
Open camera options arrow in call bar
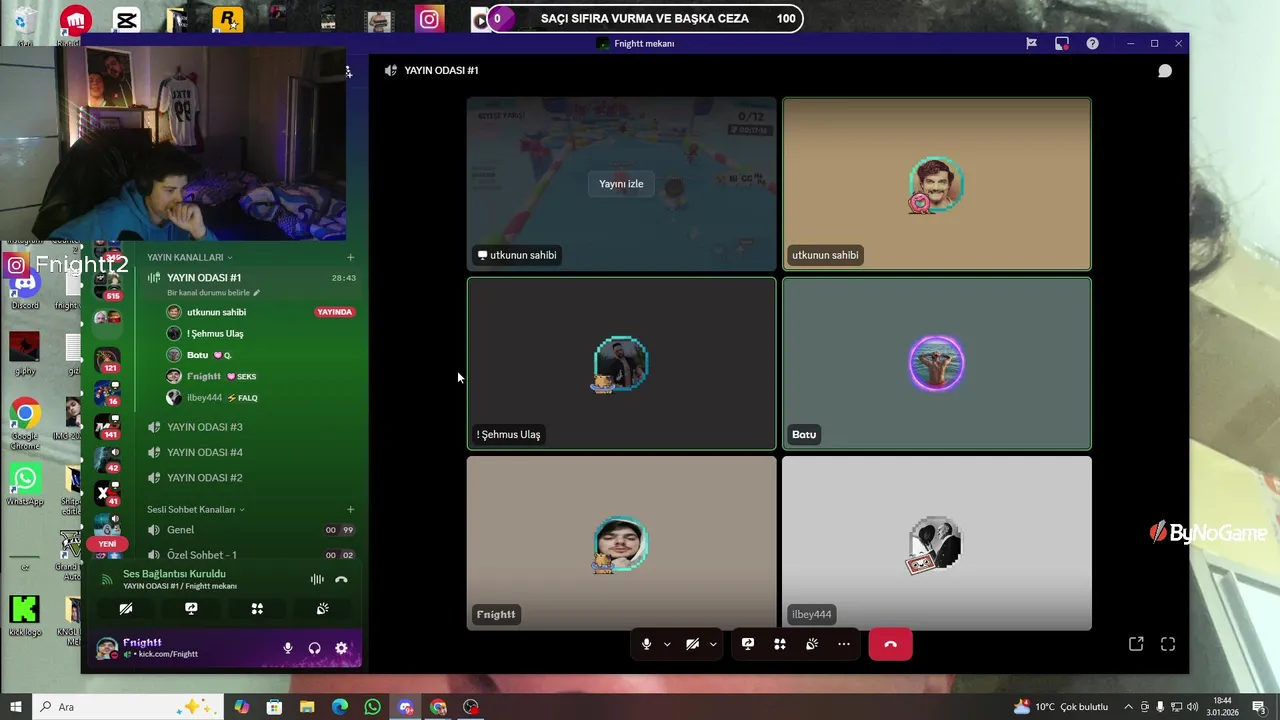713,644
